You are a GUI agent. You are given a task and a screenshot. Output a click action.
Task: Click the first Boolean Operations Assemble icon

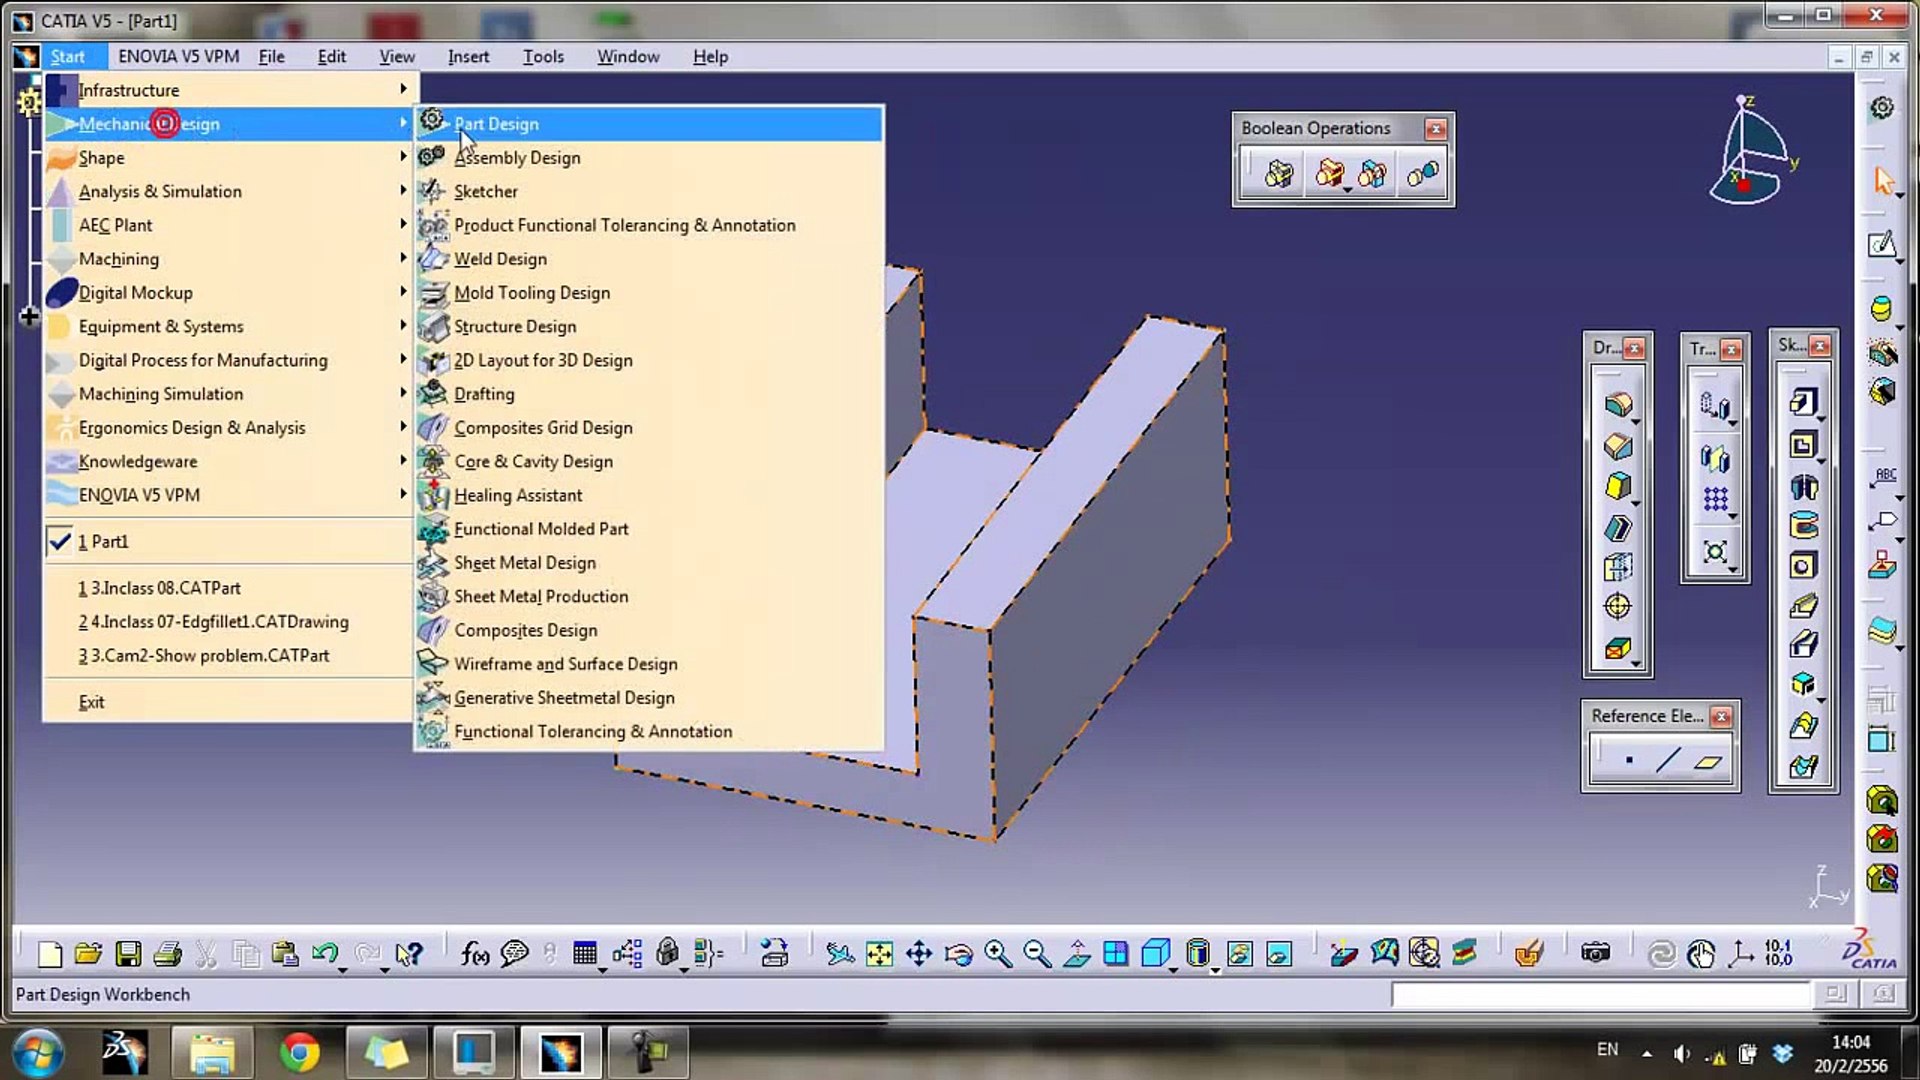coord(1278,174)
